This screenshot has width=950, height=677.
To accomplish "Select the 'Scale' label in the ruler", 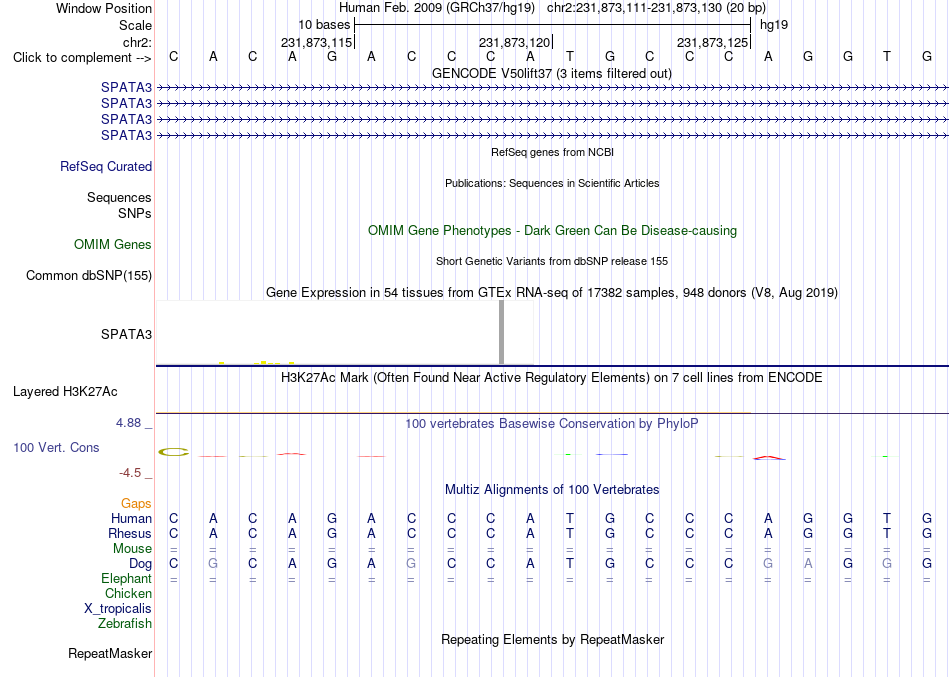I will (135, 25).
